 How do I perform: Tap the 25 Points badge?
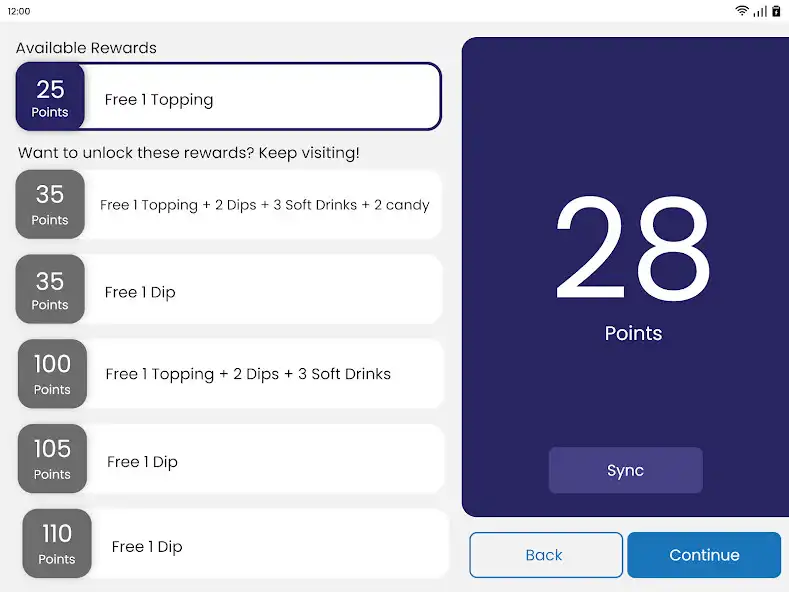tap(50, 97)
